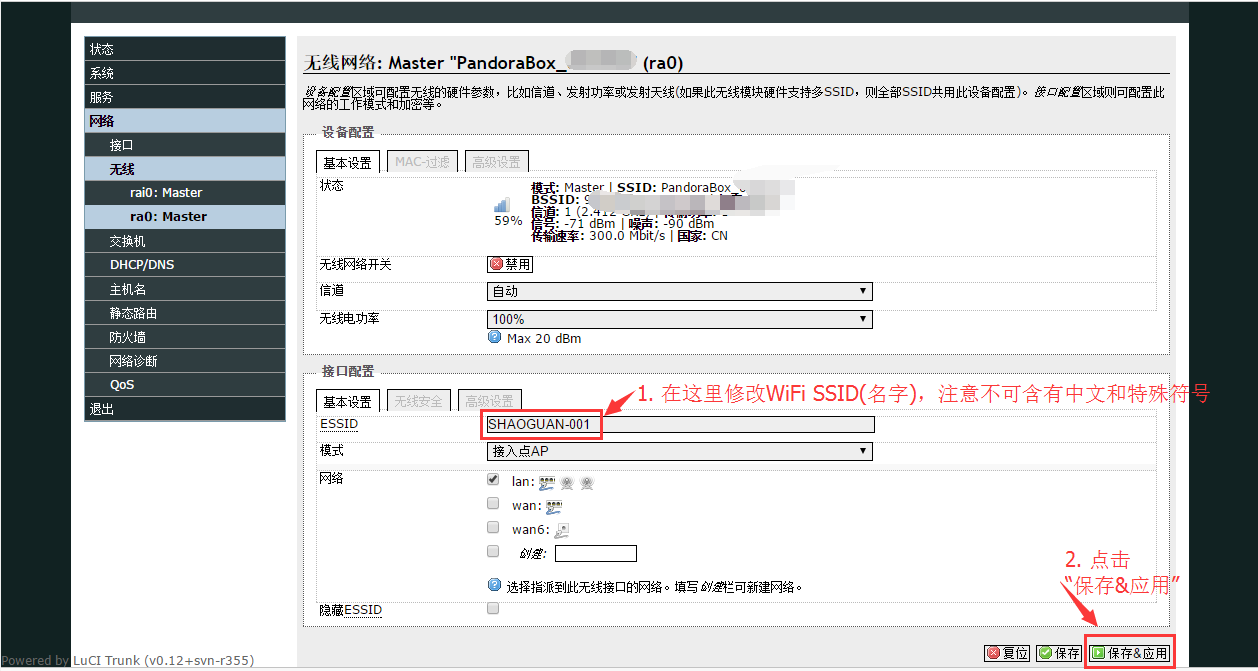Image resolution: width=1258 pixels, height=671 pixels.
Task: Switch to device 基本设置 tab
Action: click(347, 162)
